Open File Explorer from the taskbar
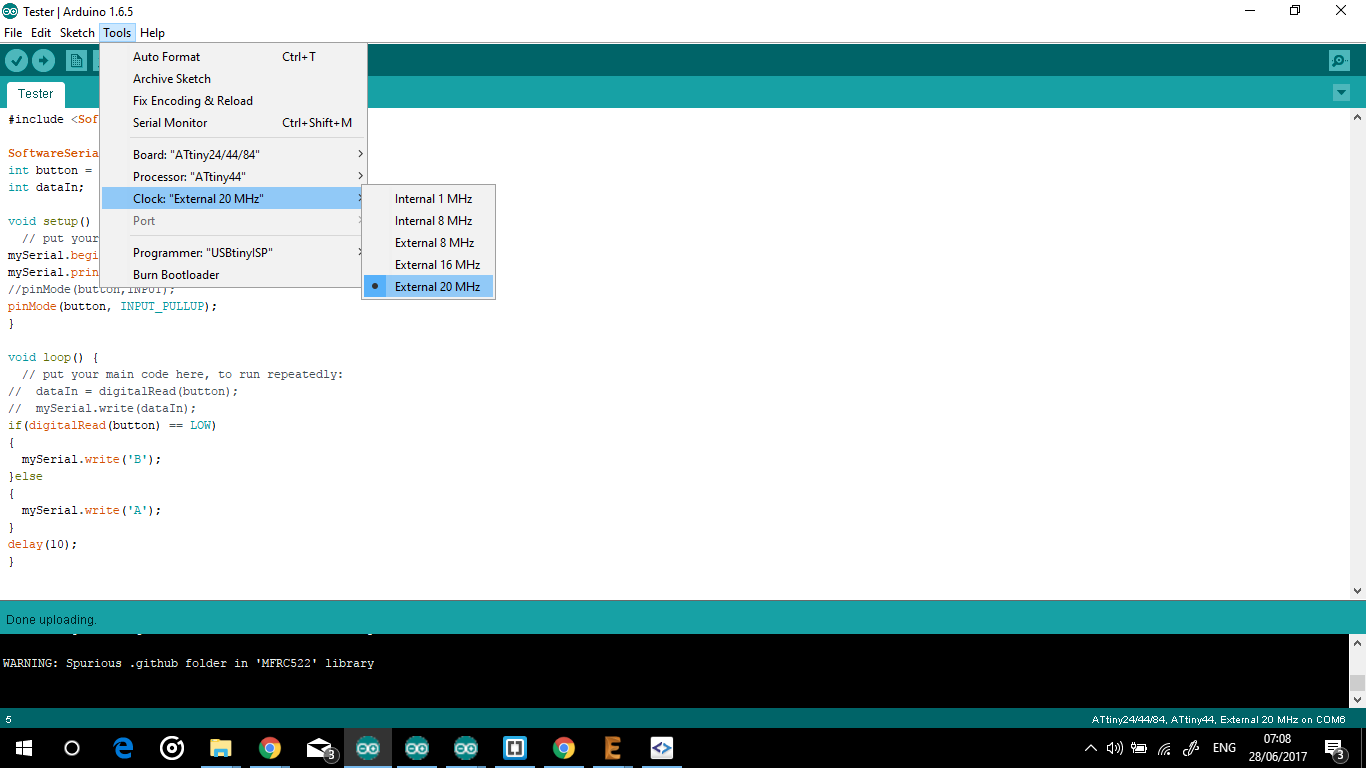1366x768 pixels. pyautogui.click(x=221, y=748)
